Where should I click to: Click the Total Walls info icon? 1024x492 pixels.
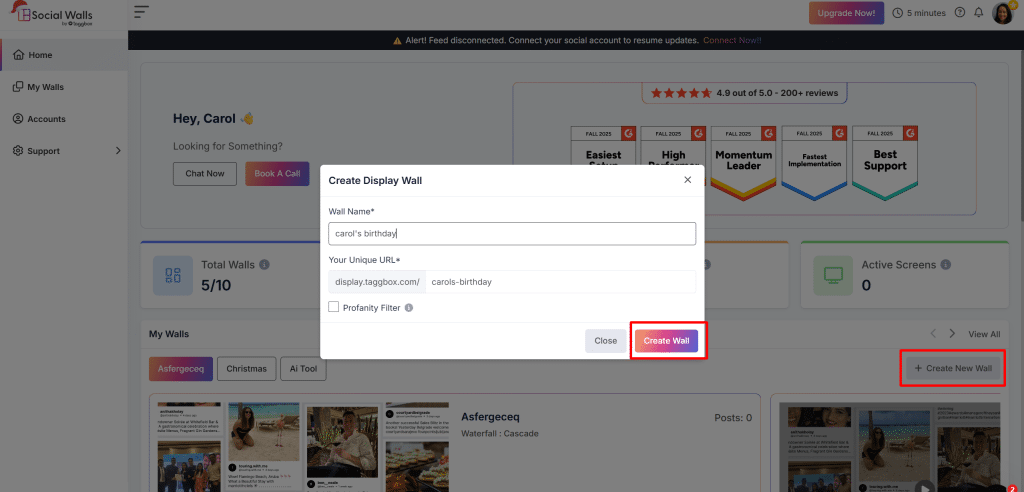264,265
